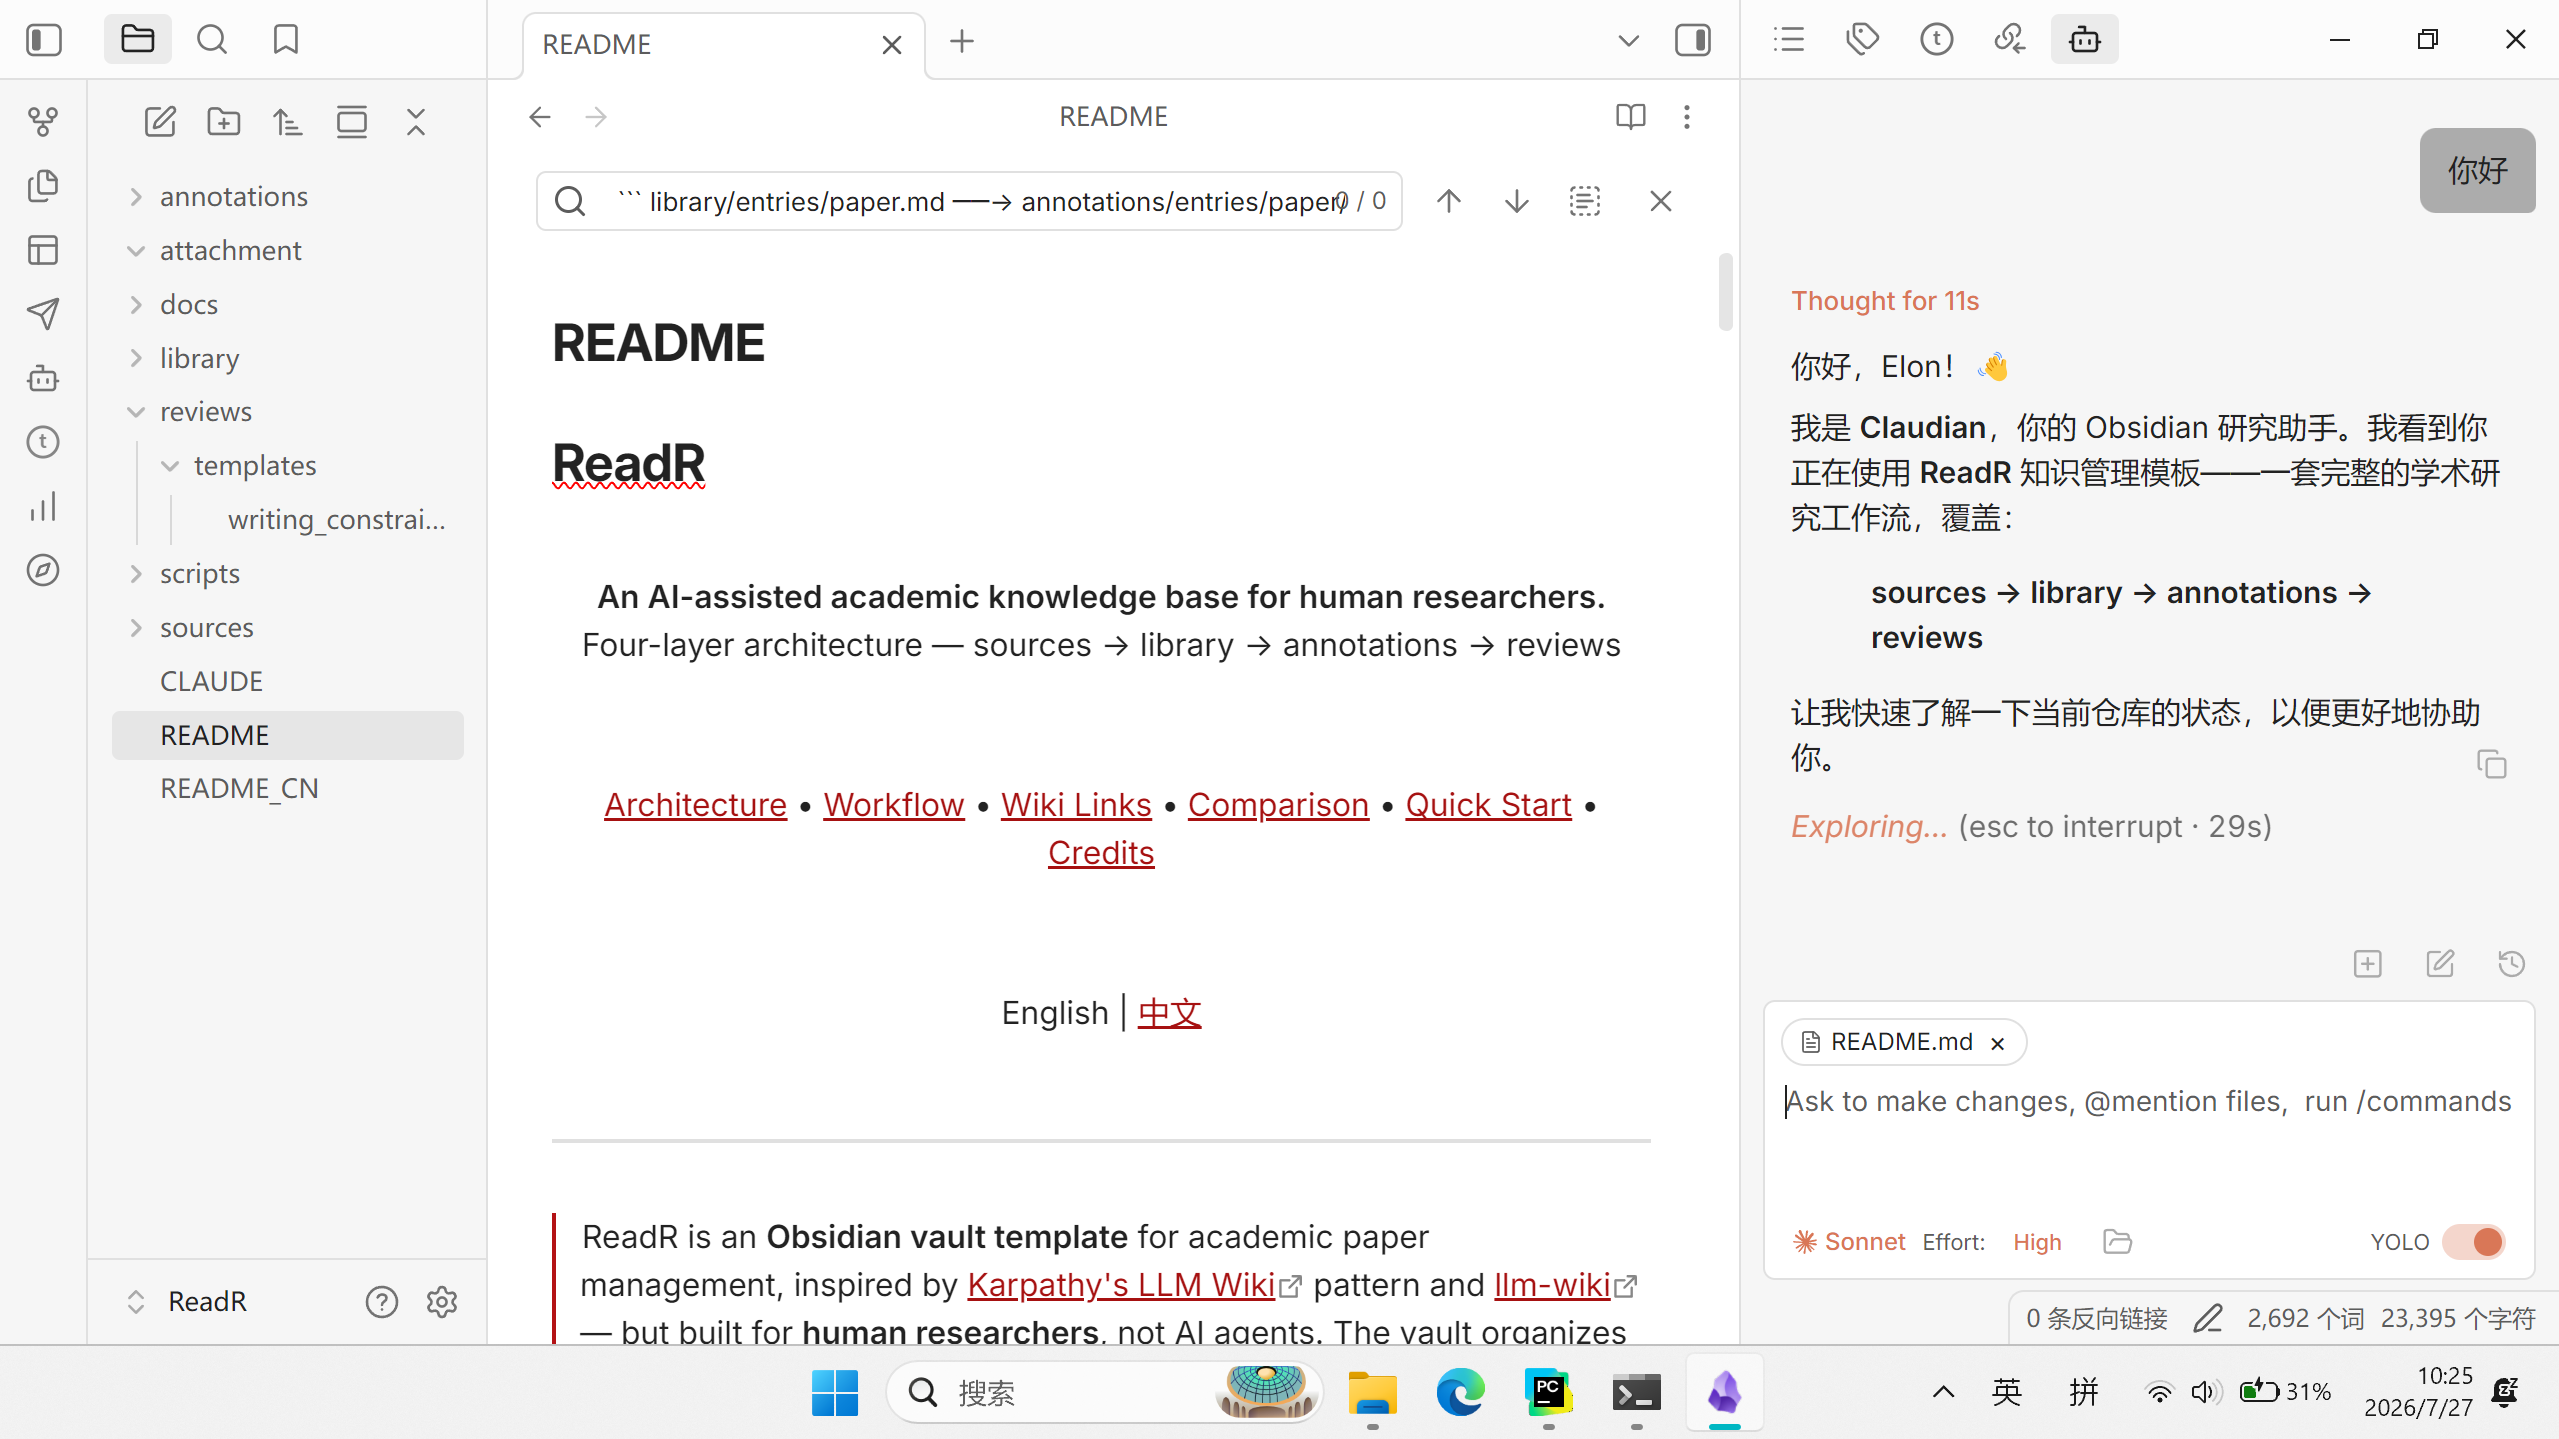Click the paper plane ribbon icon
The image size is (2559, 1439).
click(43, 314)
